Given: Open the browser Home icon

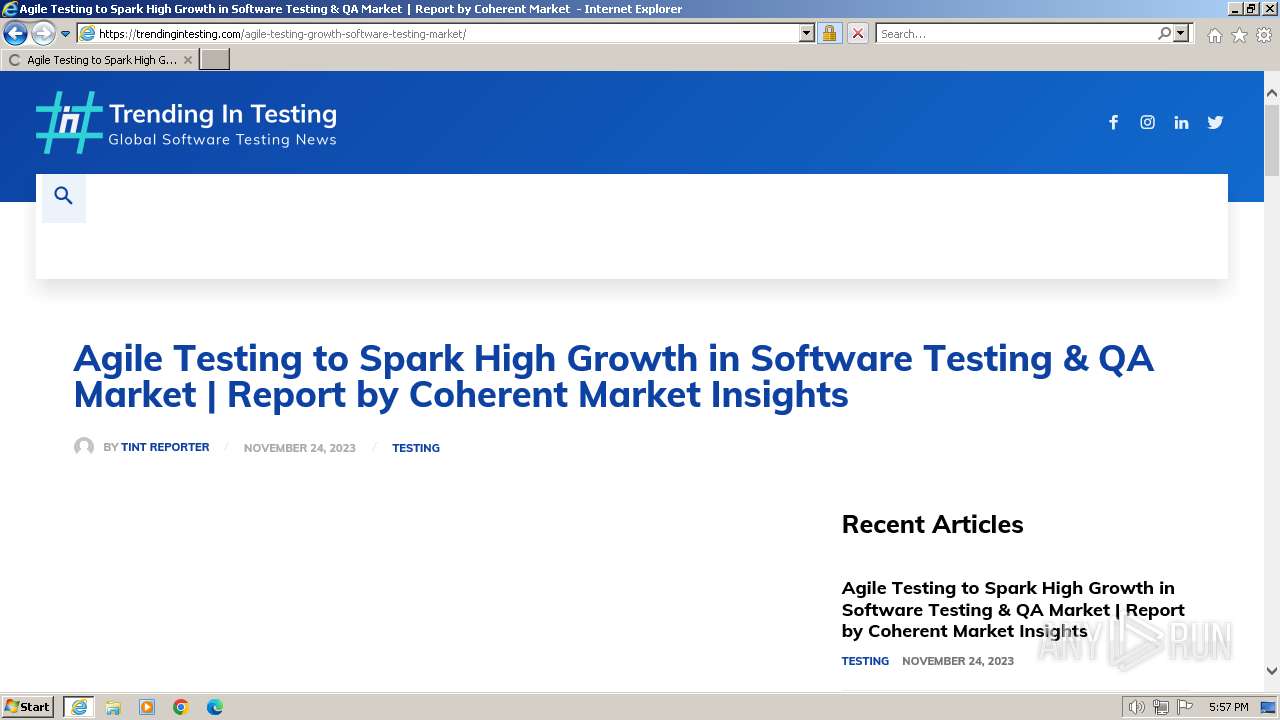Looking at the screenshot, I should [x=1214, y=35].
